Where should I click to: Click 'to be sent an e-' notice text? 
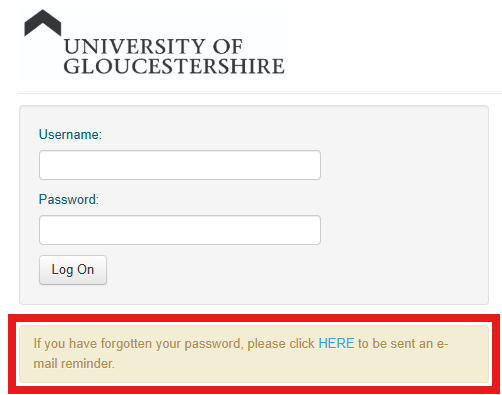[403, 343]
